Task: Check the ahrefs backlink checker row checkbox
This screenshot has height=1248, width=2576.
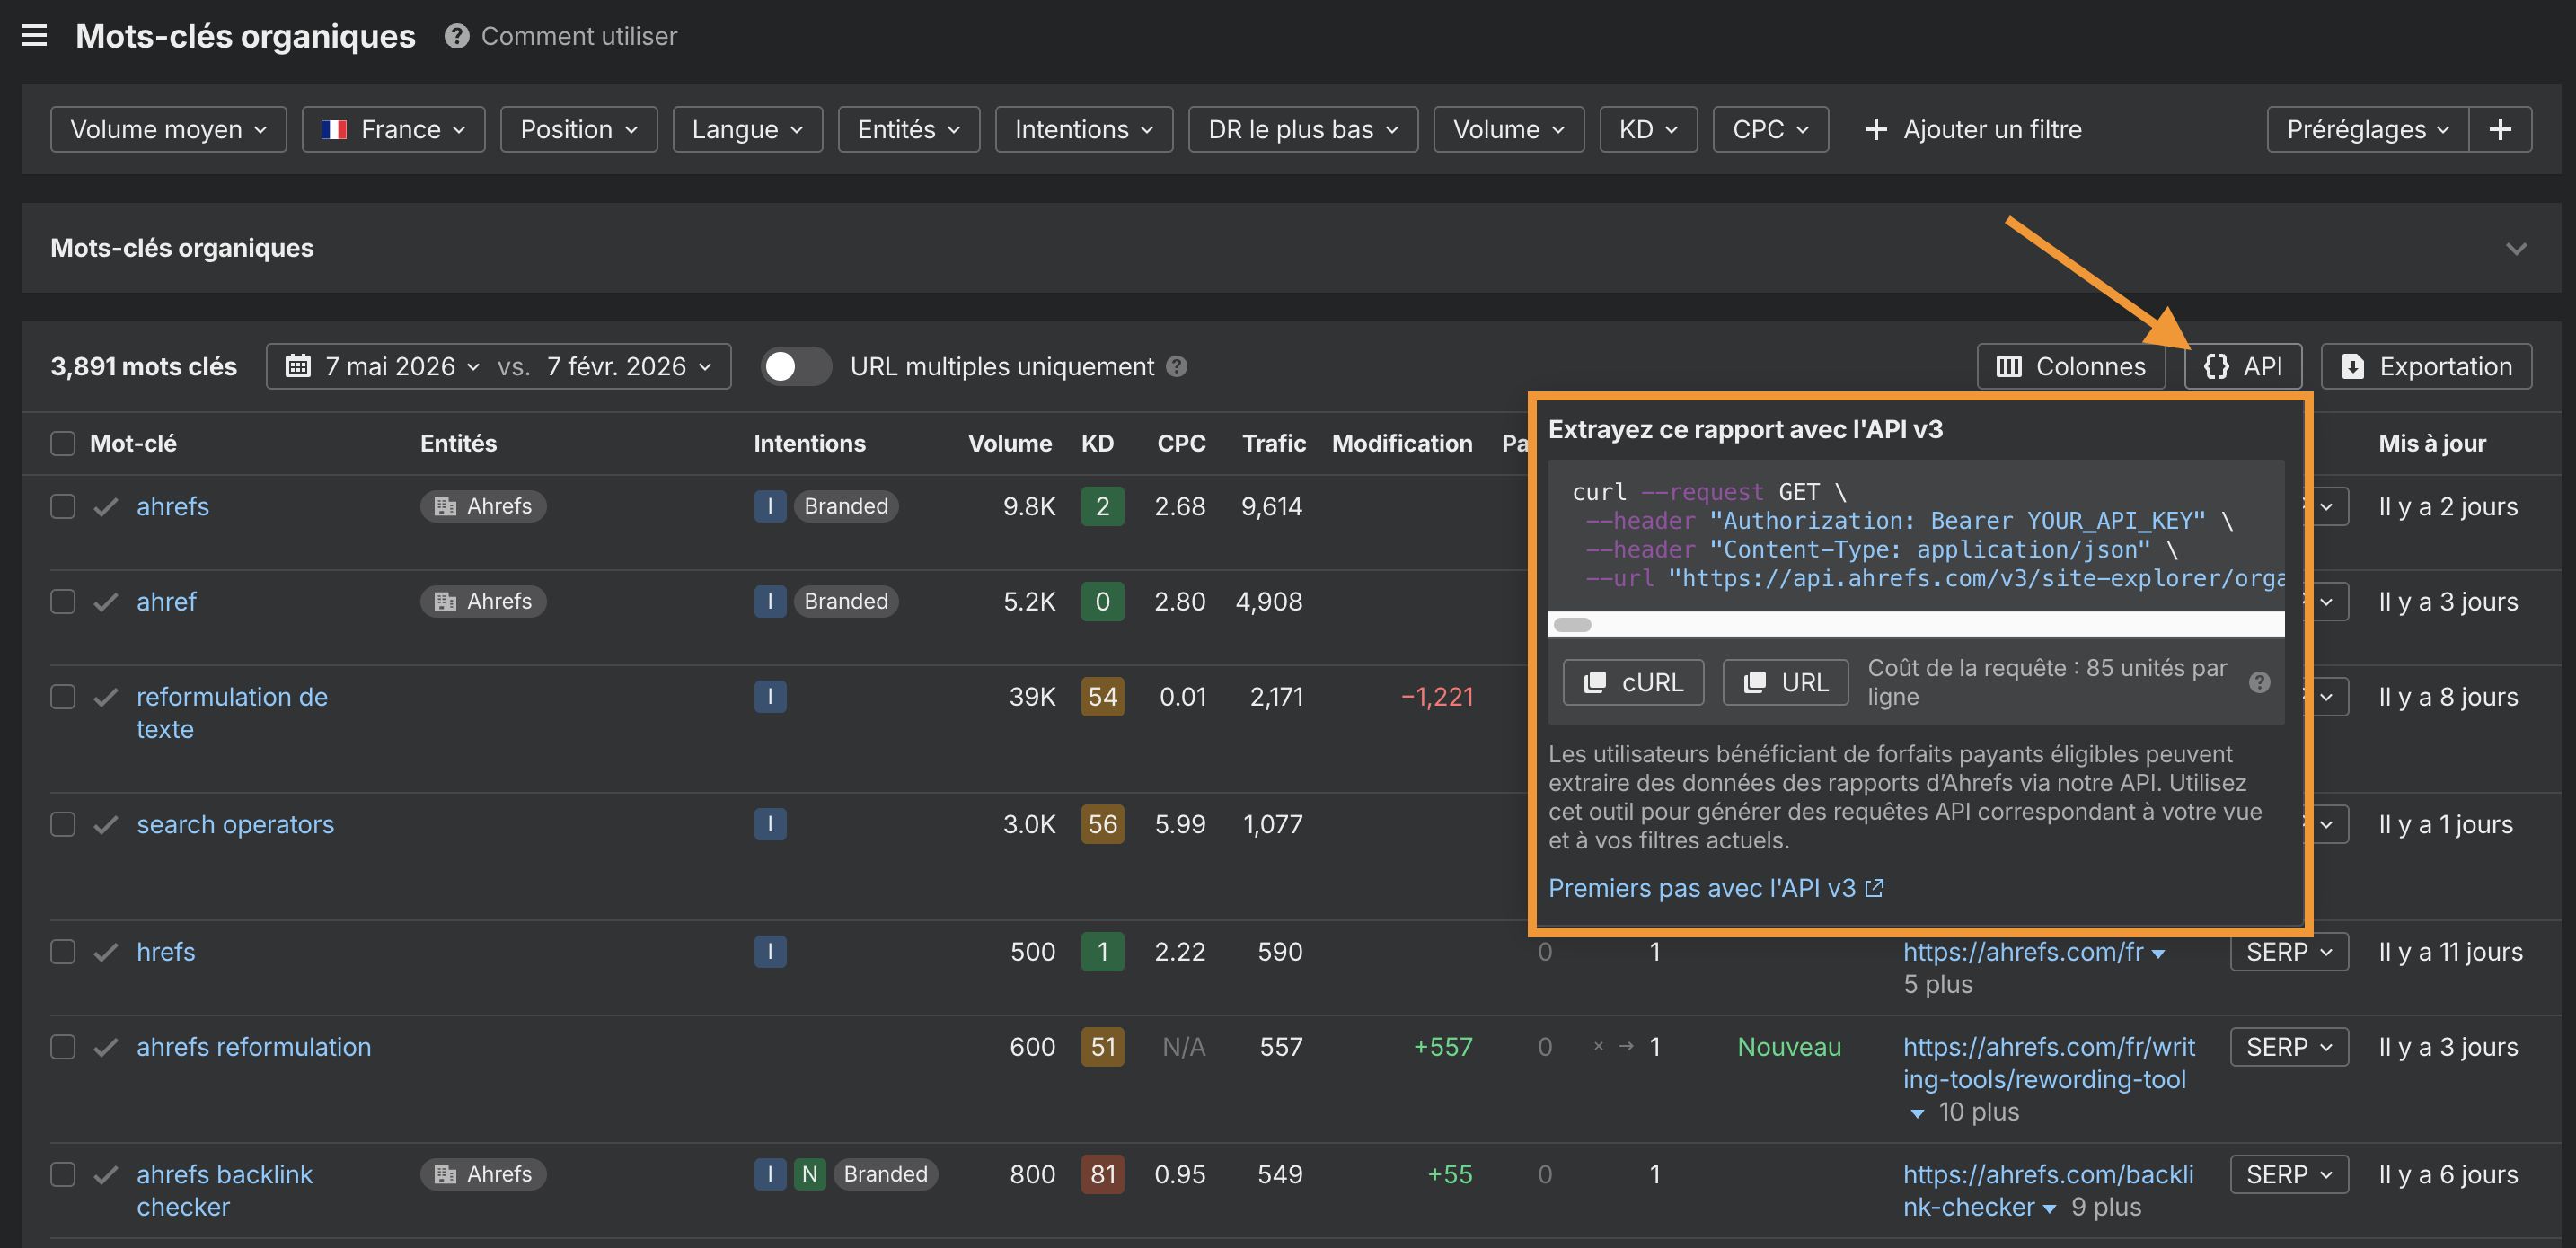Action: pos(63,1174)
